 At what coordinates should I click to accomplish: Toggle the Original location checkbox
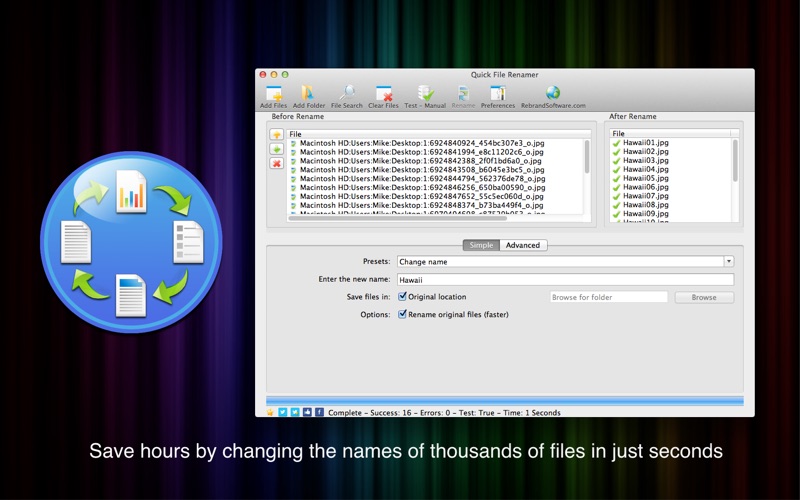(402, 297)
